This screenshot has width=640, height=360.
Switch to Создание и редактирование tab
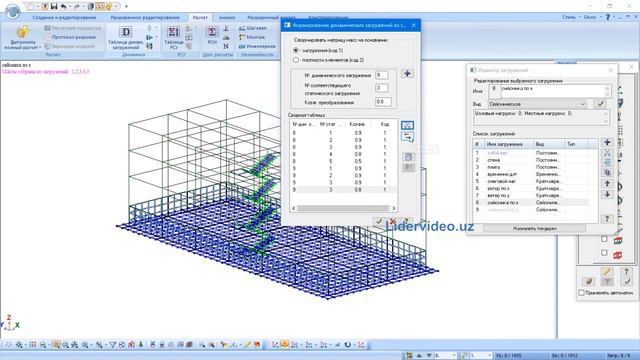pyautogui.click(x=64, y=18)
